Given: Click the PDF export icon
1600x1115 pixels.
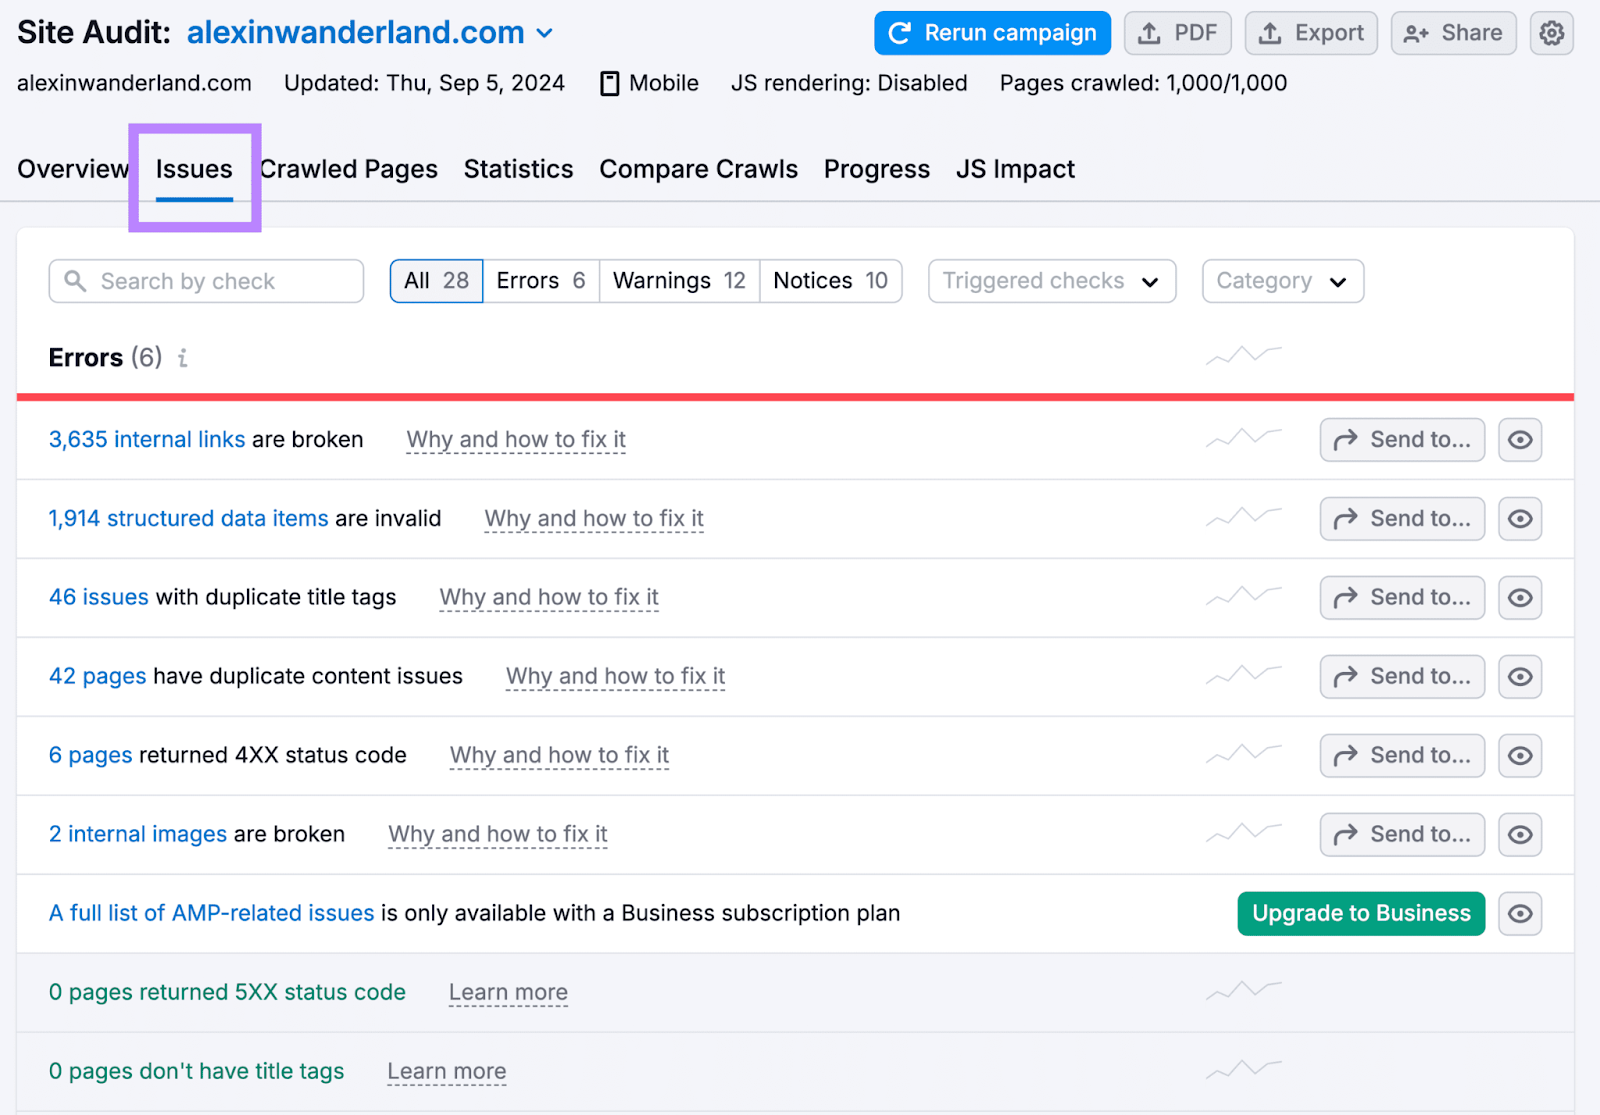Looking at the screenshot, I should [1147, 32].
